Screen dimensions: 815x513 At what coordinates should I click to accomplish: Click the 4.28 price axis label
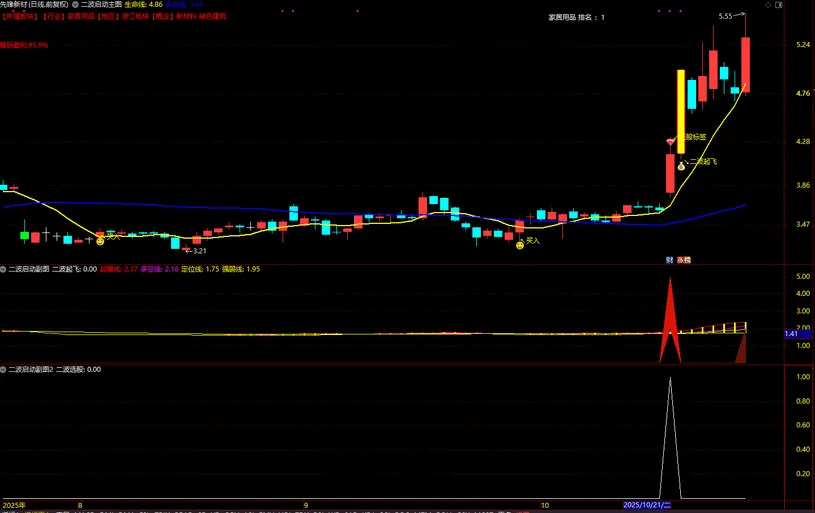click(x=803, y=141)
